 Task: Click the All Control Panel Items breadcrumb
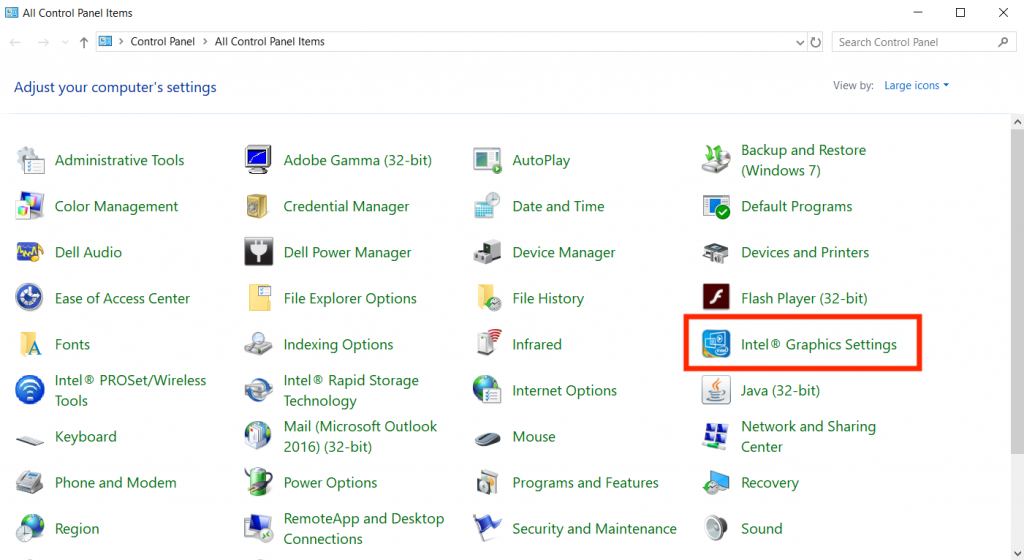tap(270, 42)
